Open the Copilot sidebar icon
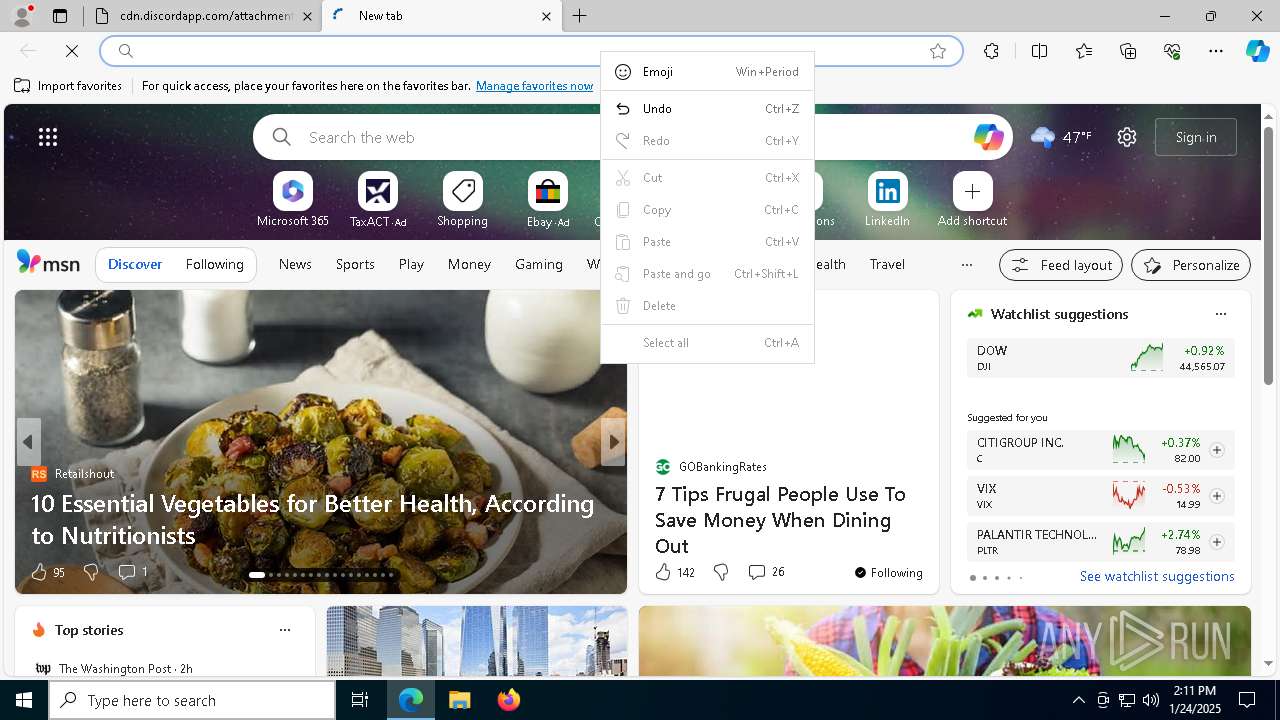The height and width of the screenshot is (720, 1280). 1257,51
